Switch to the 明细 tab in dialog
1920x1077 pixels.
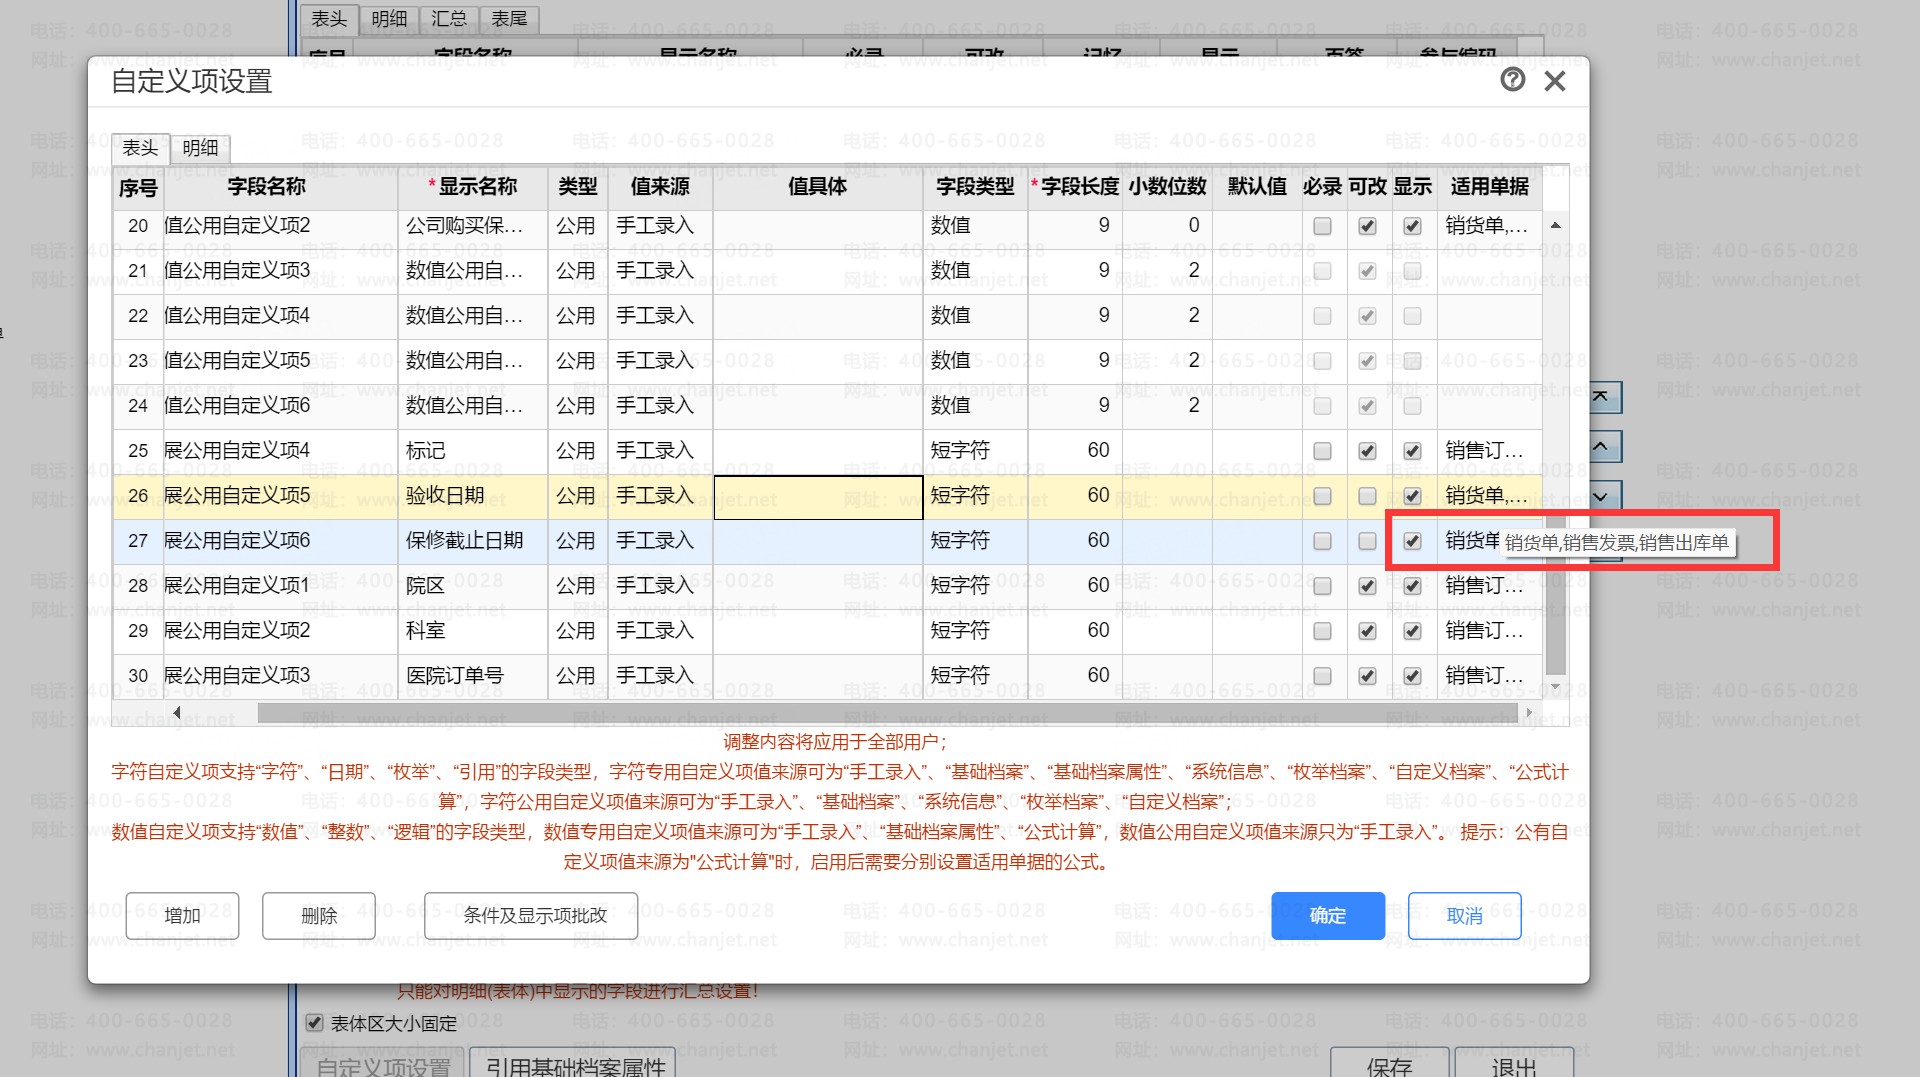[200, 148]
